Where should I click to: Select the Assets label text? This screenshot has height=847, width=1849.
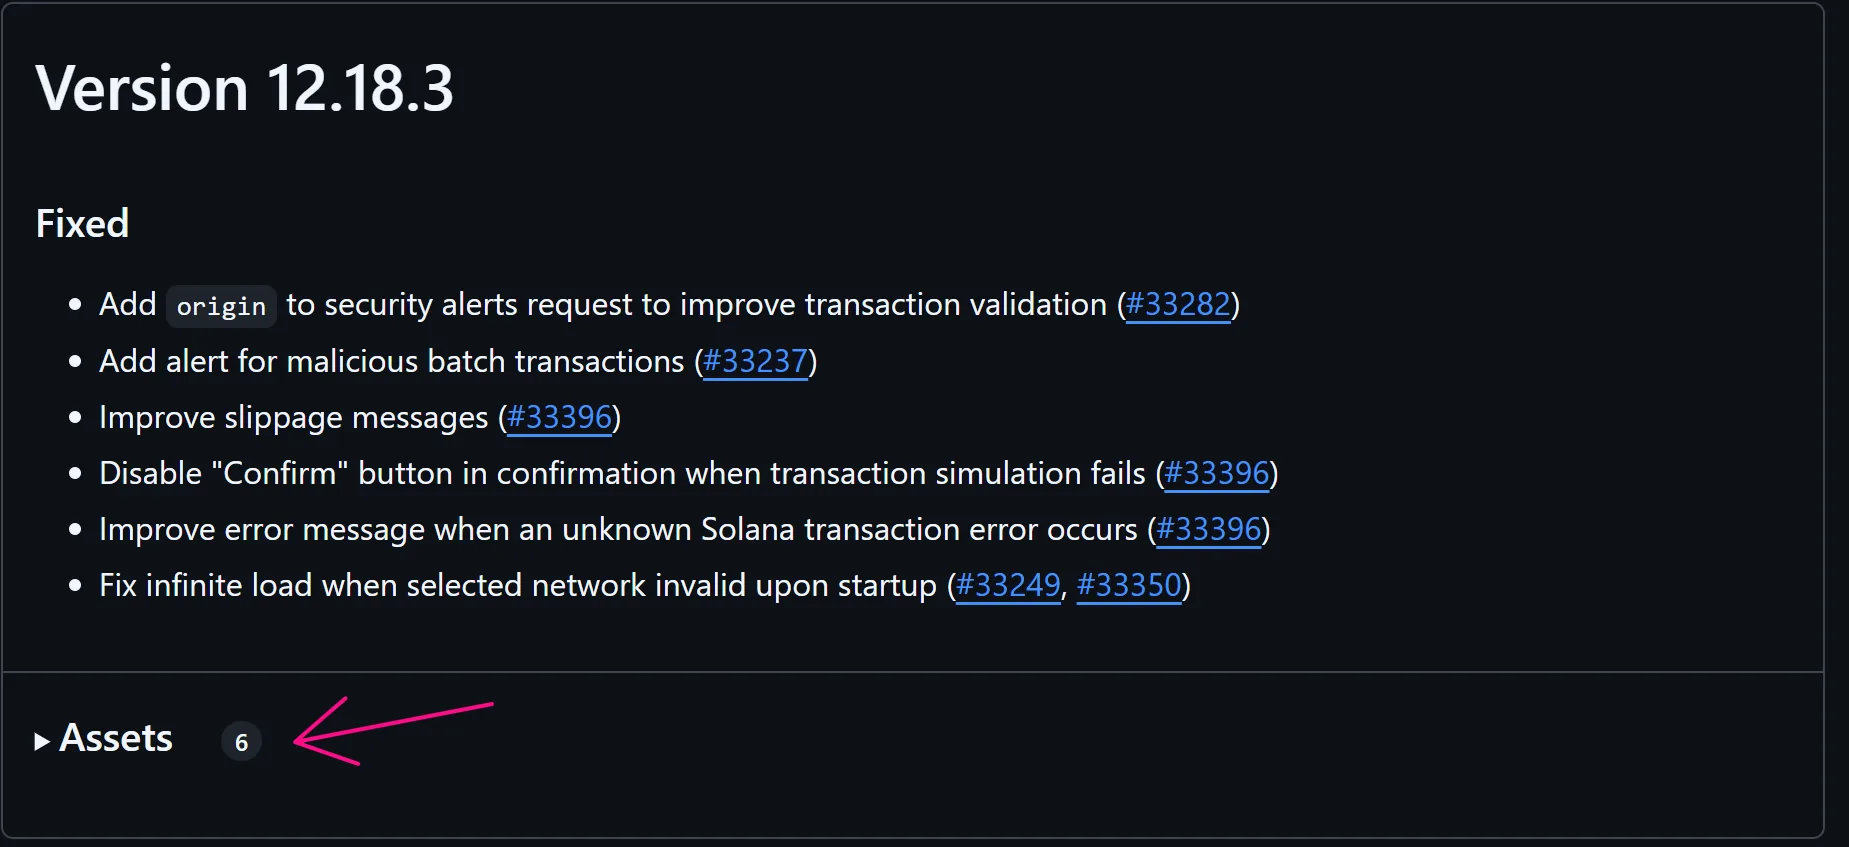[115, 739]
